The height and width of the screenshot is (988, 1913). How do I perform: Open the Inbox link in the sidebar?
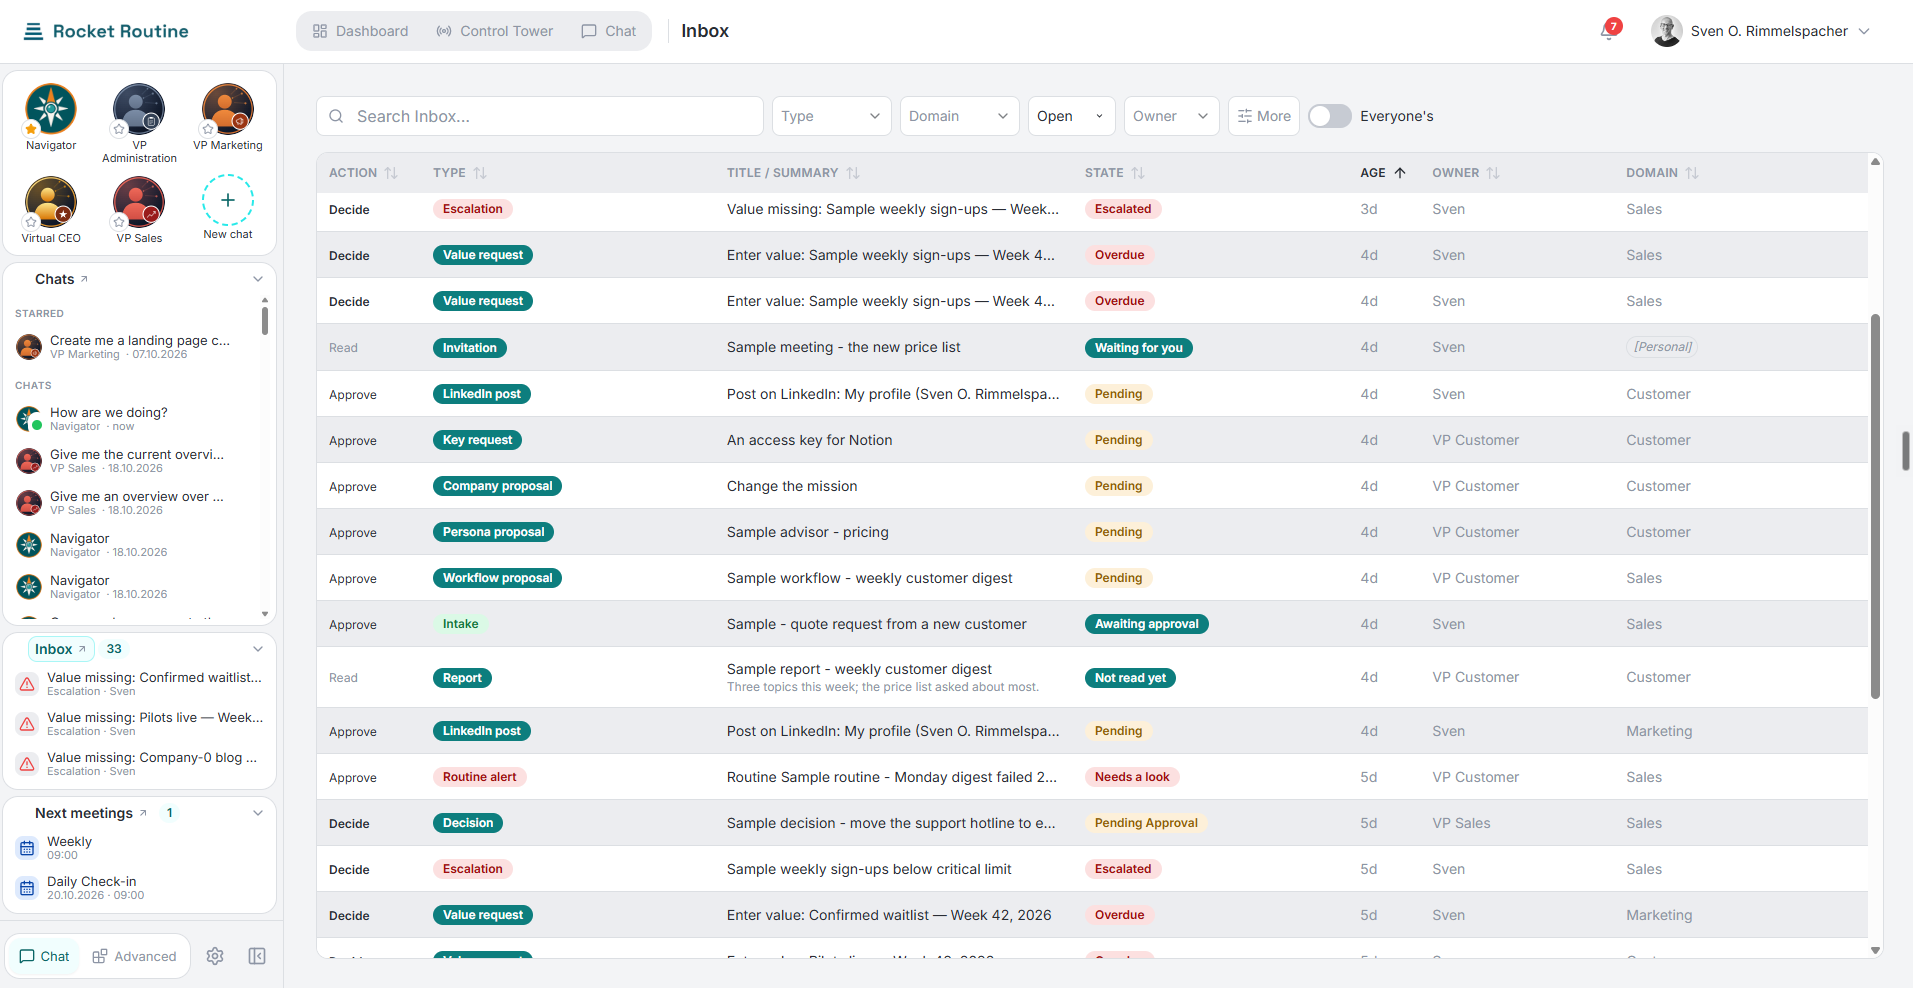pyautogui.click(x=61, y=649)
